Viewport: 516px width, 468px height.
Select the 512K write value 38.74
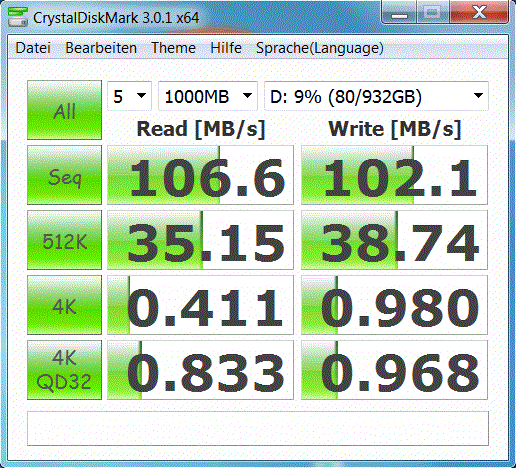[394, 240]
